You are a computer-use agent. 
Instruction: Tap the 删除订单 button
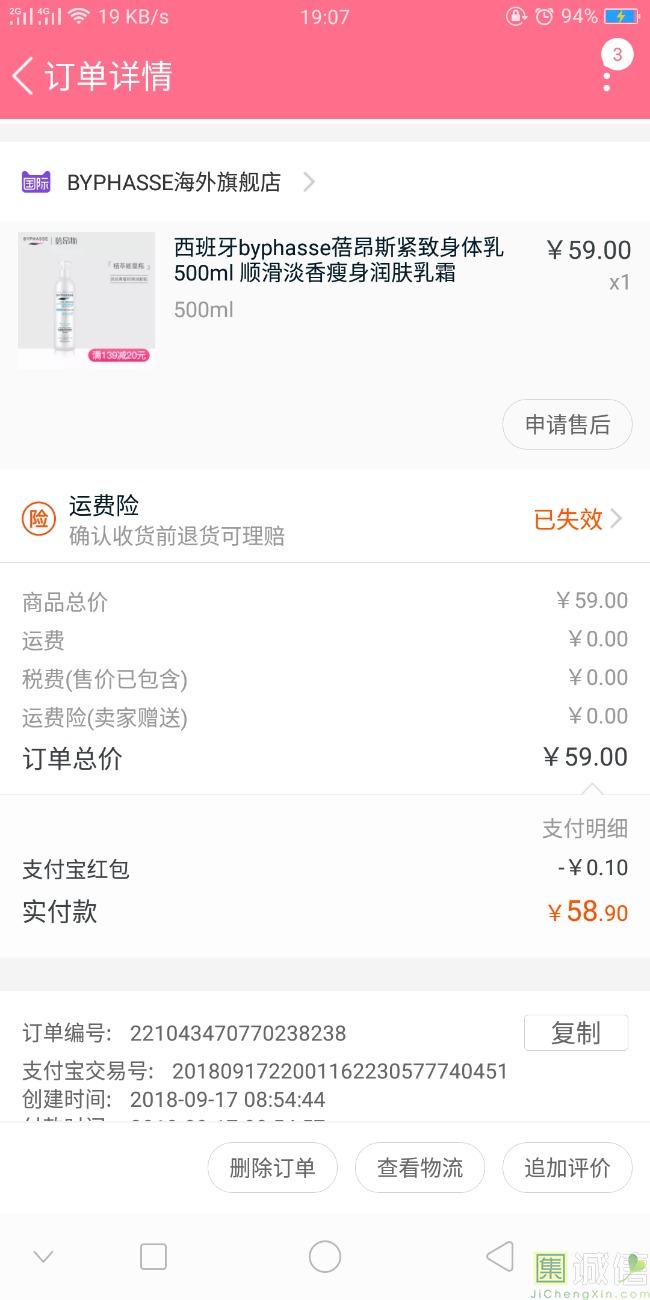(272, 1168)
